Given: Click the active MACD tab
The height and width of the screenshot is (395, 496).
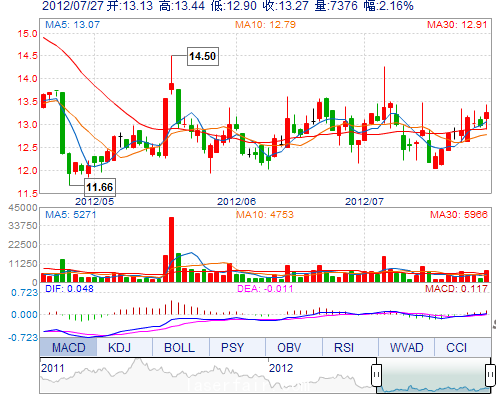Looking at the screenshot, I should click(x=68, y=347).
